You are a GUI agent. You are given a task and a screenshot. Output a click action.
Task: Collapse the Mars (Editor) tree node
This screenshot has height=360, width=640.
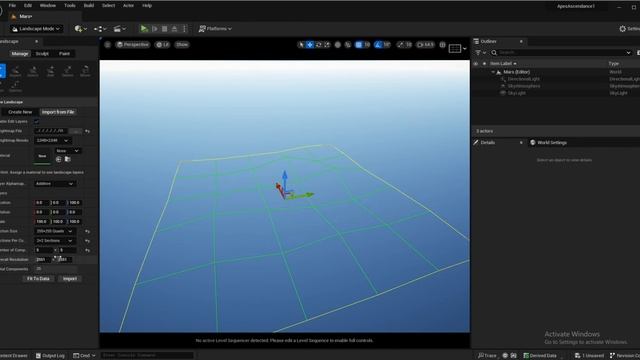(493, 72)
